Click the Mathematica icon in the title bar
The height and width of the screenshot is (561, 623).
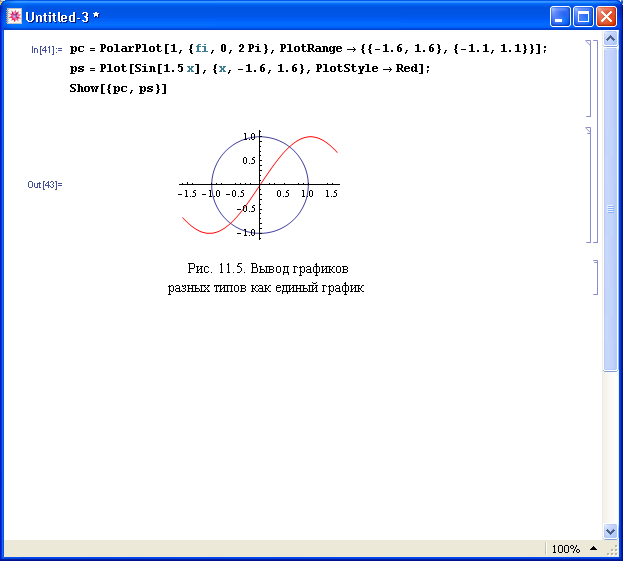click(x=14, y=16)
